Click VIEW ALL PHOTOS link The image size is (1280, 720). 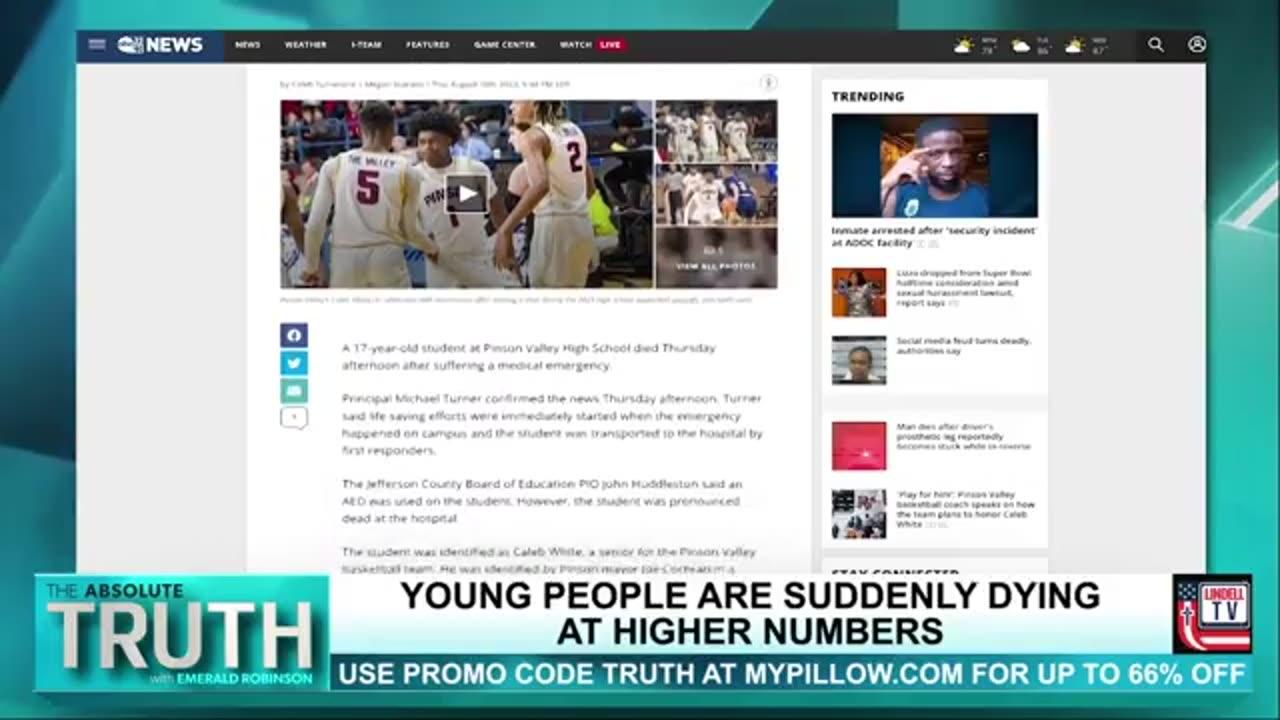coord(716,266)
